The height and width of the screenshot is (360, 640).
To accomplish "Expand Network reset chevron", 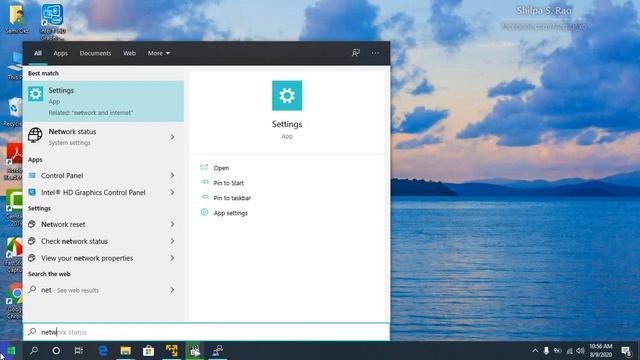I will pyautogui.click(x=173, y=224).
